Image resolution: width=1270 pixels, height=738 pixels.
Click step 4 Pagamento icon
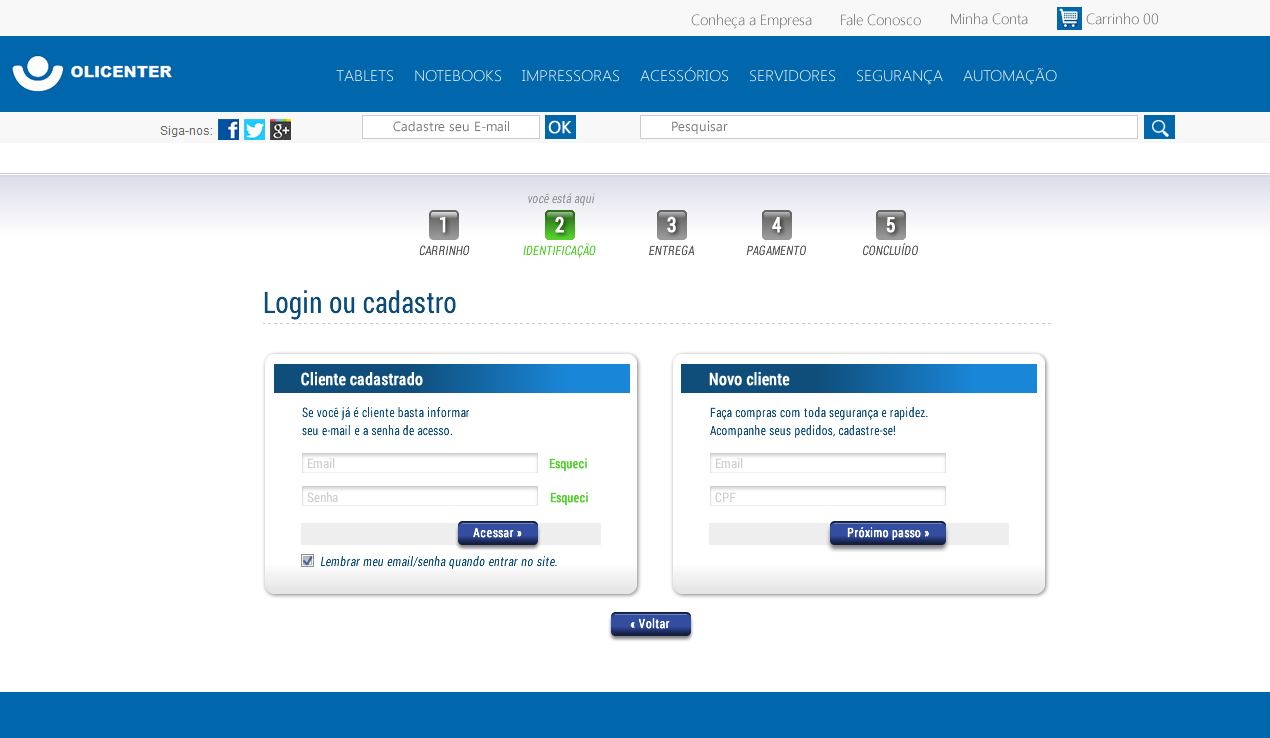click(776, 225)
